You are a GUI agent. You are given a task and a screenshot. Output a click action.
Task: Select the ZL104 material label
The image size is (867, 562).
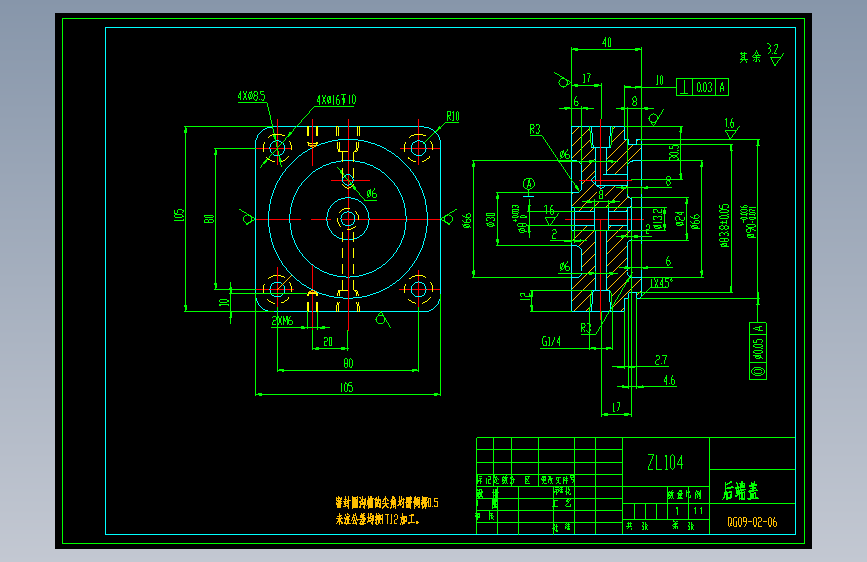click(666, 462)
